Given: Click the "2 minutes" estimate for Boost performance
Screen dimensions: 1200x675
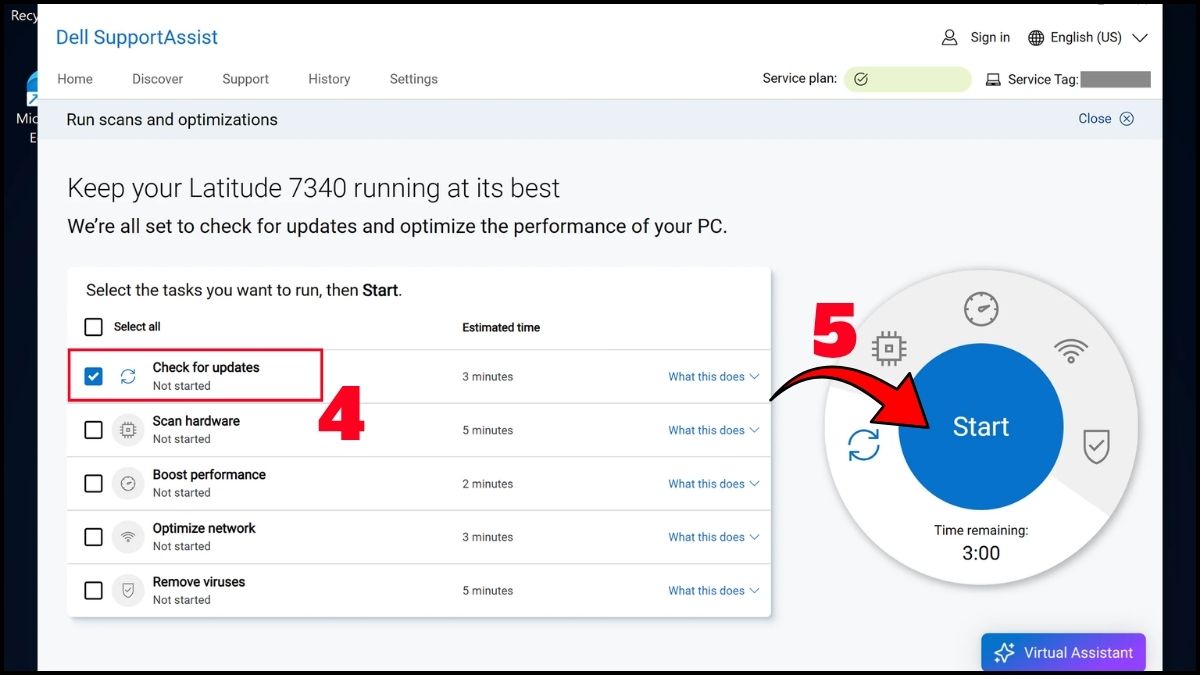Looking at the screenshot, I should (x=488, y=484).
